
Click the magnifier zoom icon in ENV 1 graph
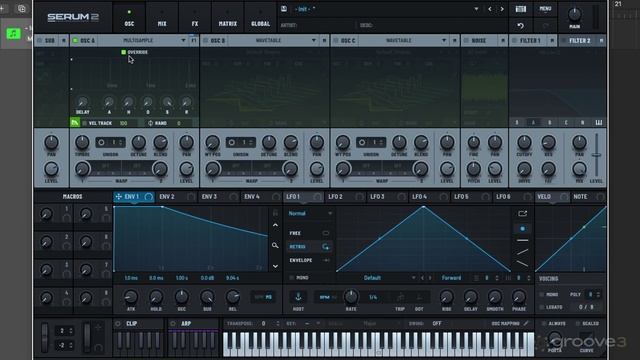click(275, 245)
